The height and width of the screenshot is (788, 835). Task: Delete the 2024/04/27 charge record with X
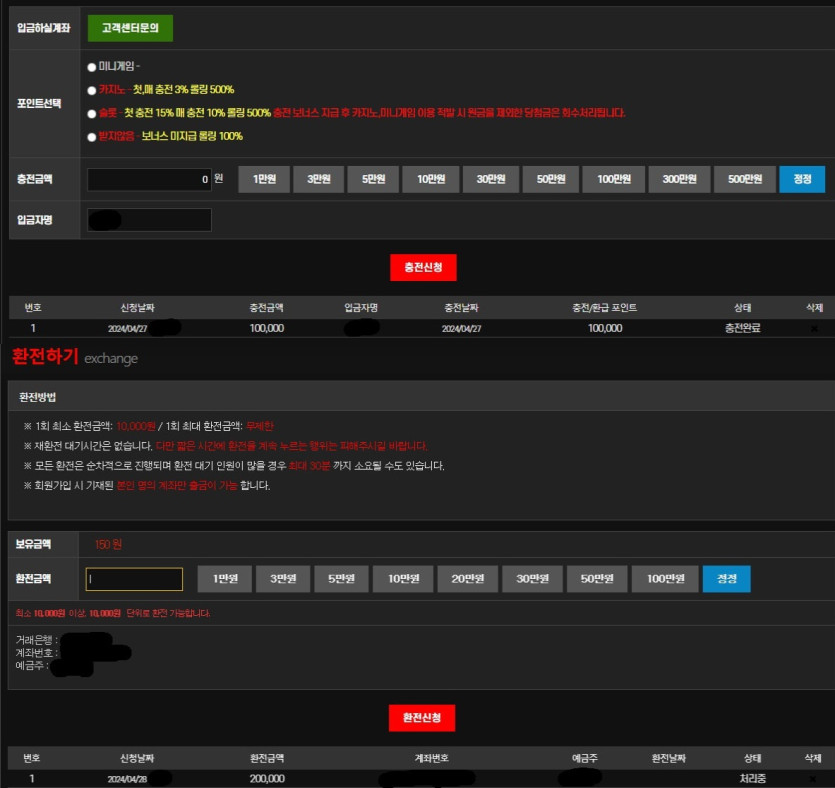tap(813, 328)
